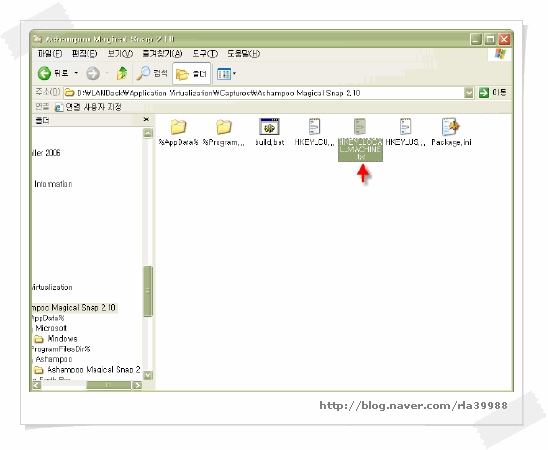Select the Ashampoo folder in tree

(x=53, y=359)
